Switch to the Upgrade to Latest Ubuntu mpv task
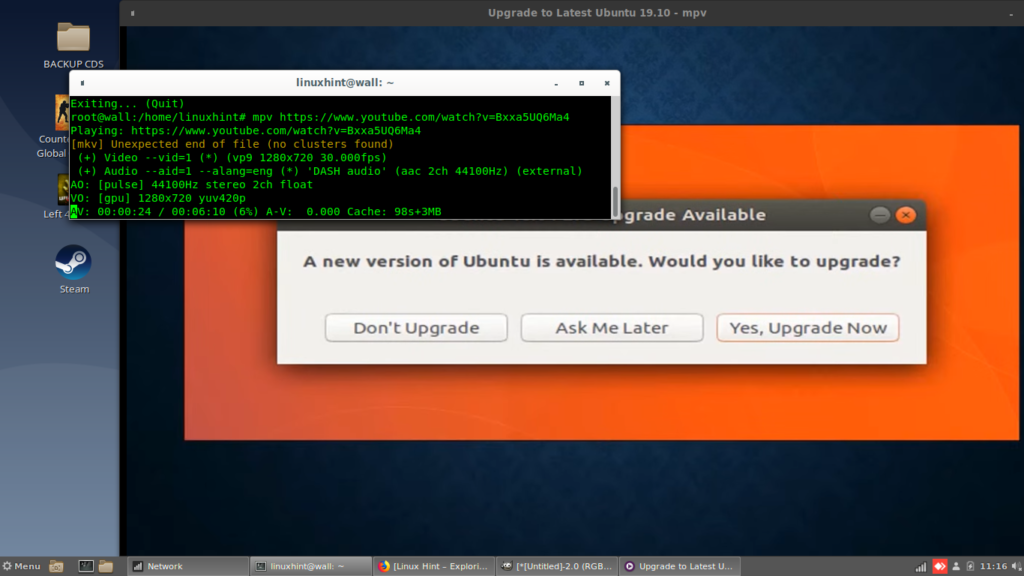Screen dimensions: 1024x576 [680, 566]
